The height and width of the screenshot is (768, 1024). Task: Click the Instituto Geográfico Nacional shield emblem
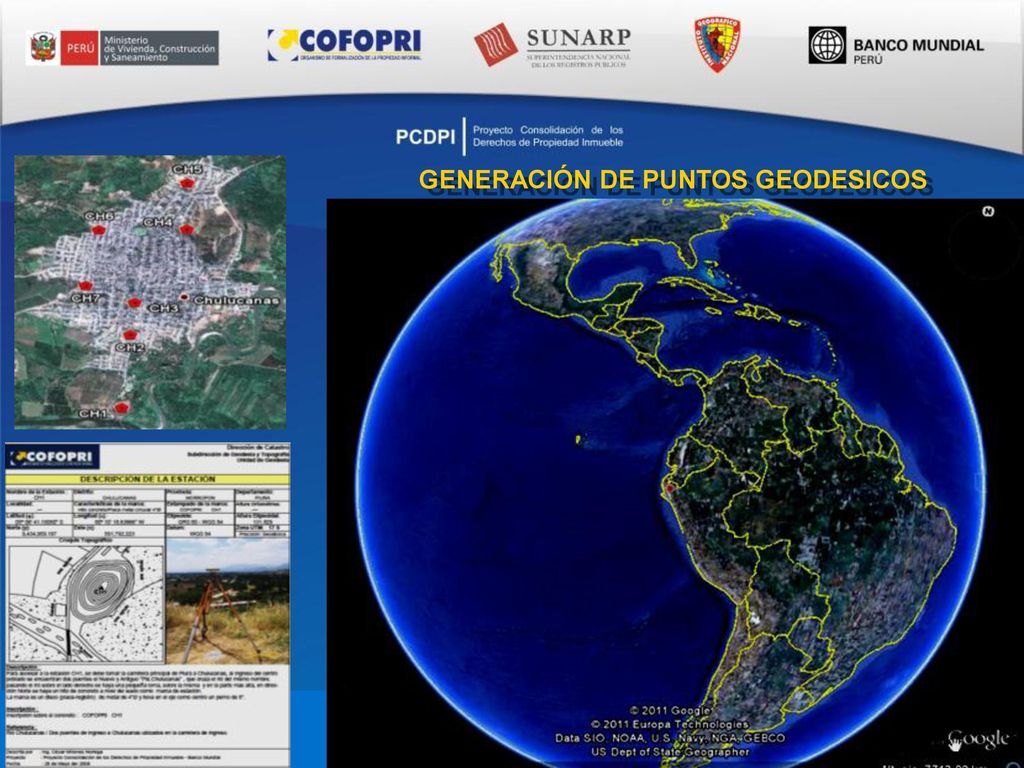[x=717, y=45]
